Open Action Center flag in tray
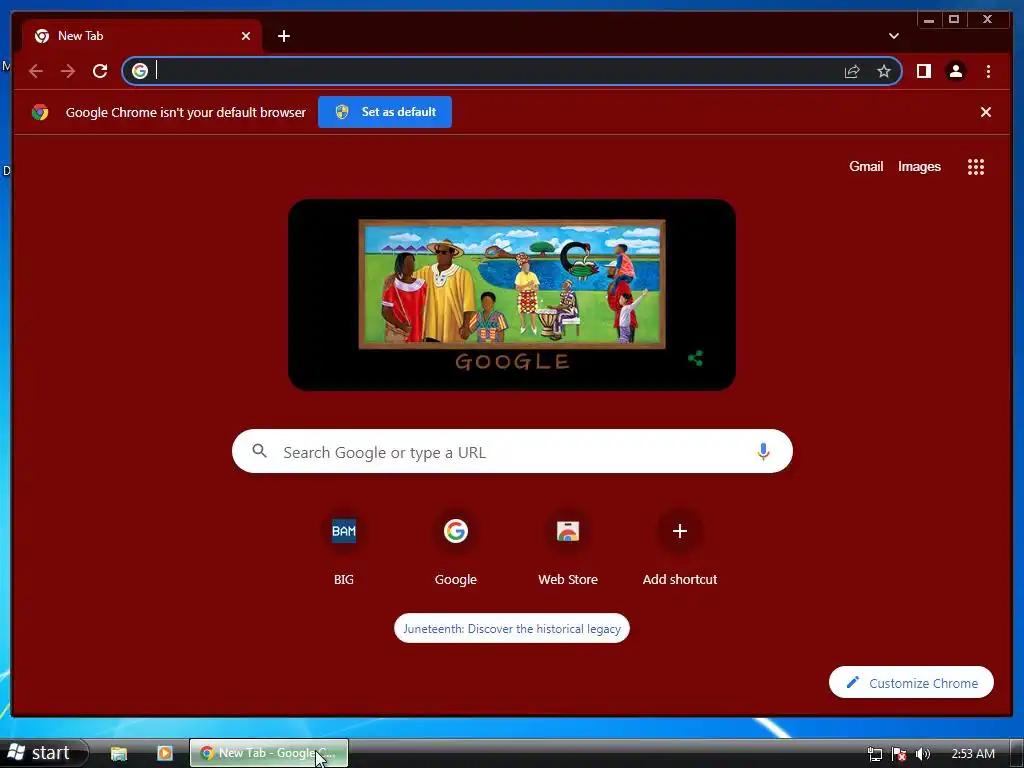The image size is (1024, 768). pyautogui.click(x=899, y=754)
